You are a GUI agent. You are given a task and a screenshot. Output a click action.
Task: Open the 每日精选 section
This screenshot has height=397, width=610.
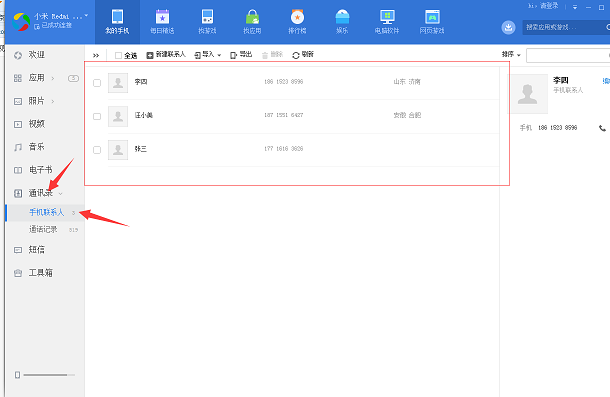(162, 22)
